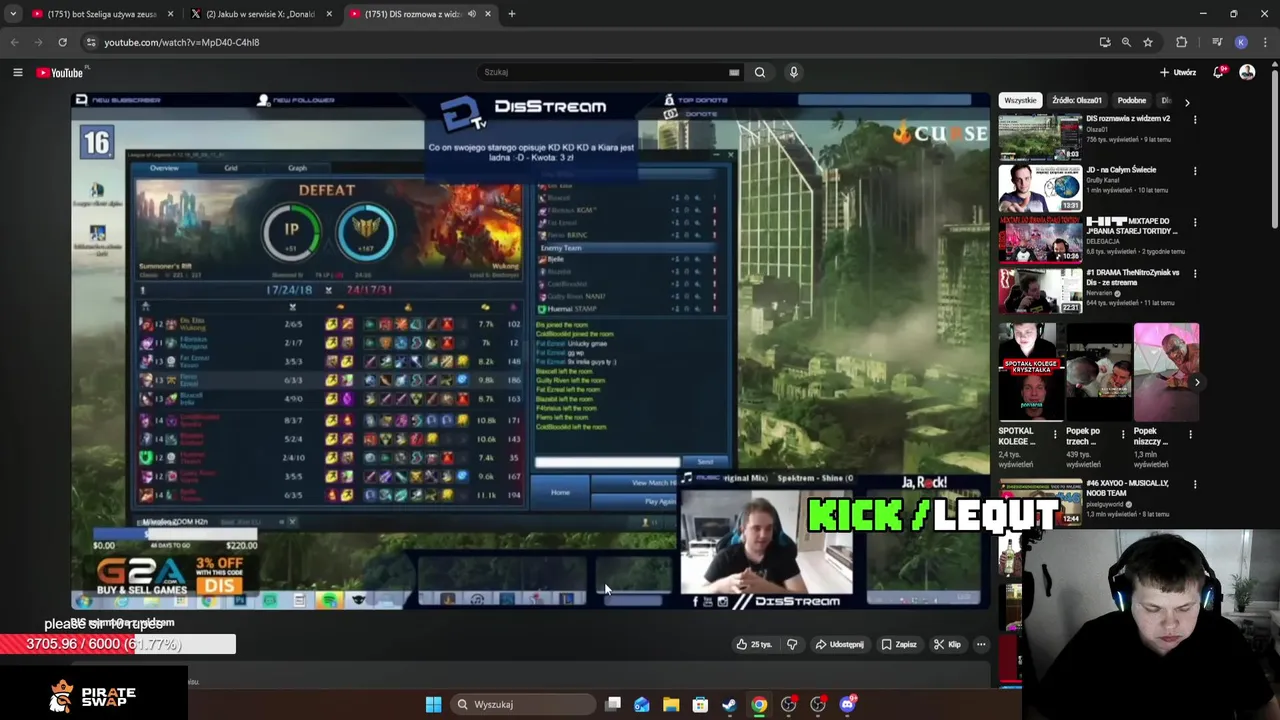This screenshot has height=720, width=1280.
Task: Click the Utwórz create button
Action: pyautogui.click(x=1177, y=72)
